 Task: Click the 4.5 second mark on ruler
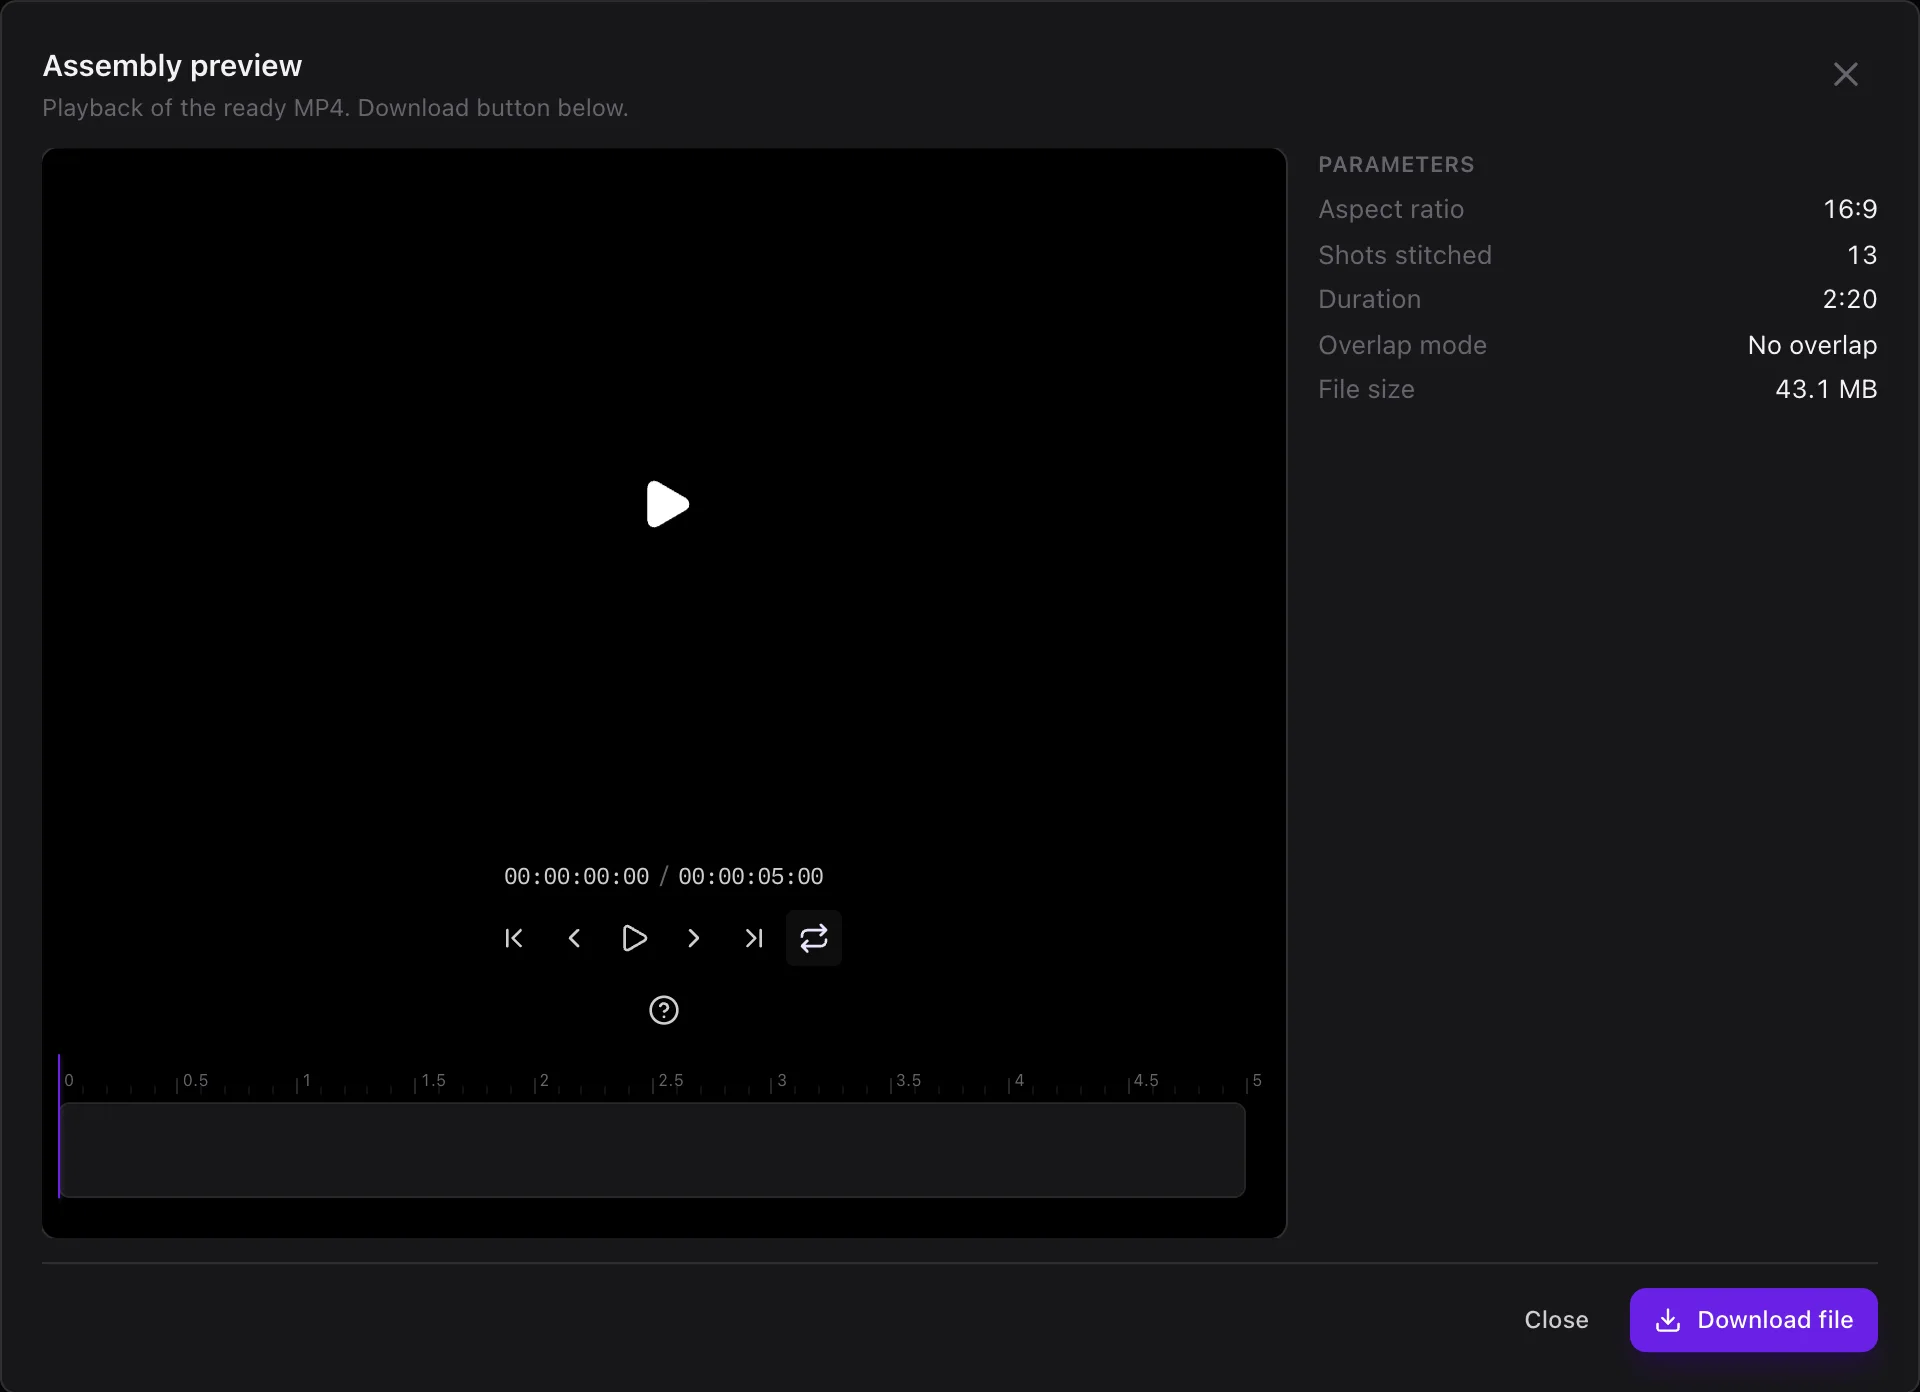pyautogui.click(x=1146, y=1081)
